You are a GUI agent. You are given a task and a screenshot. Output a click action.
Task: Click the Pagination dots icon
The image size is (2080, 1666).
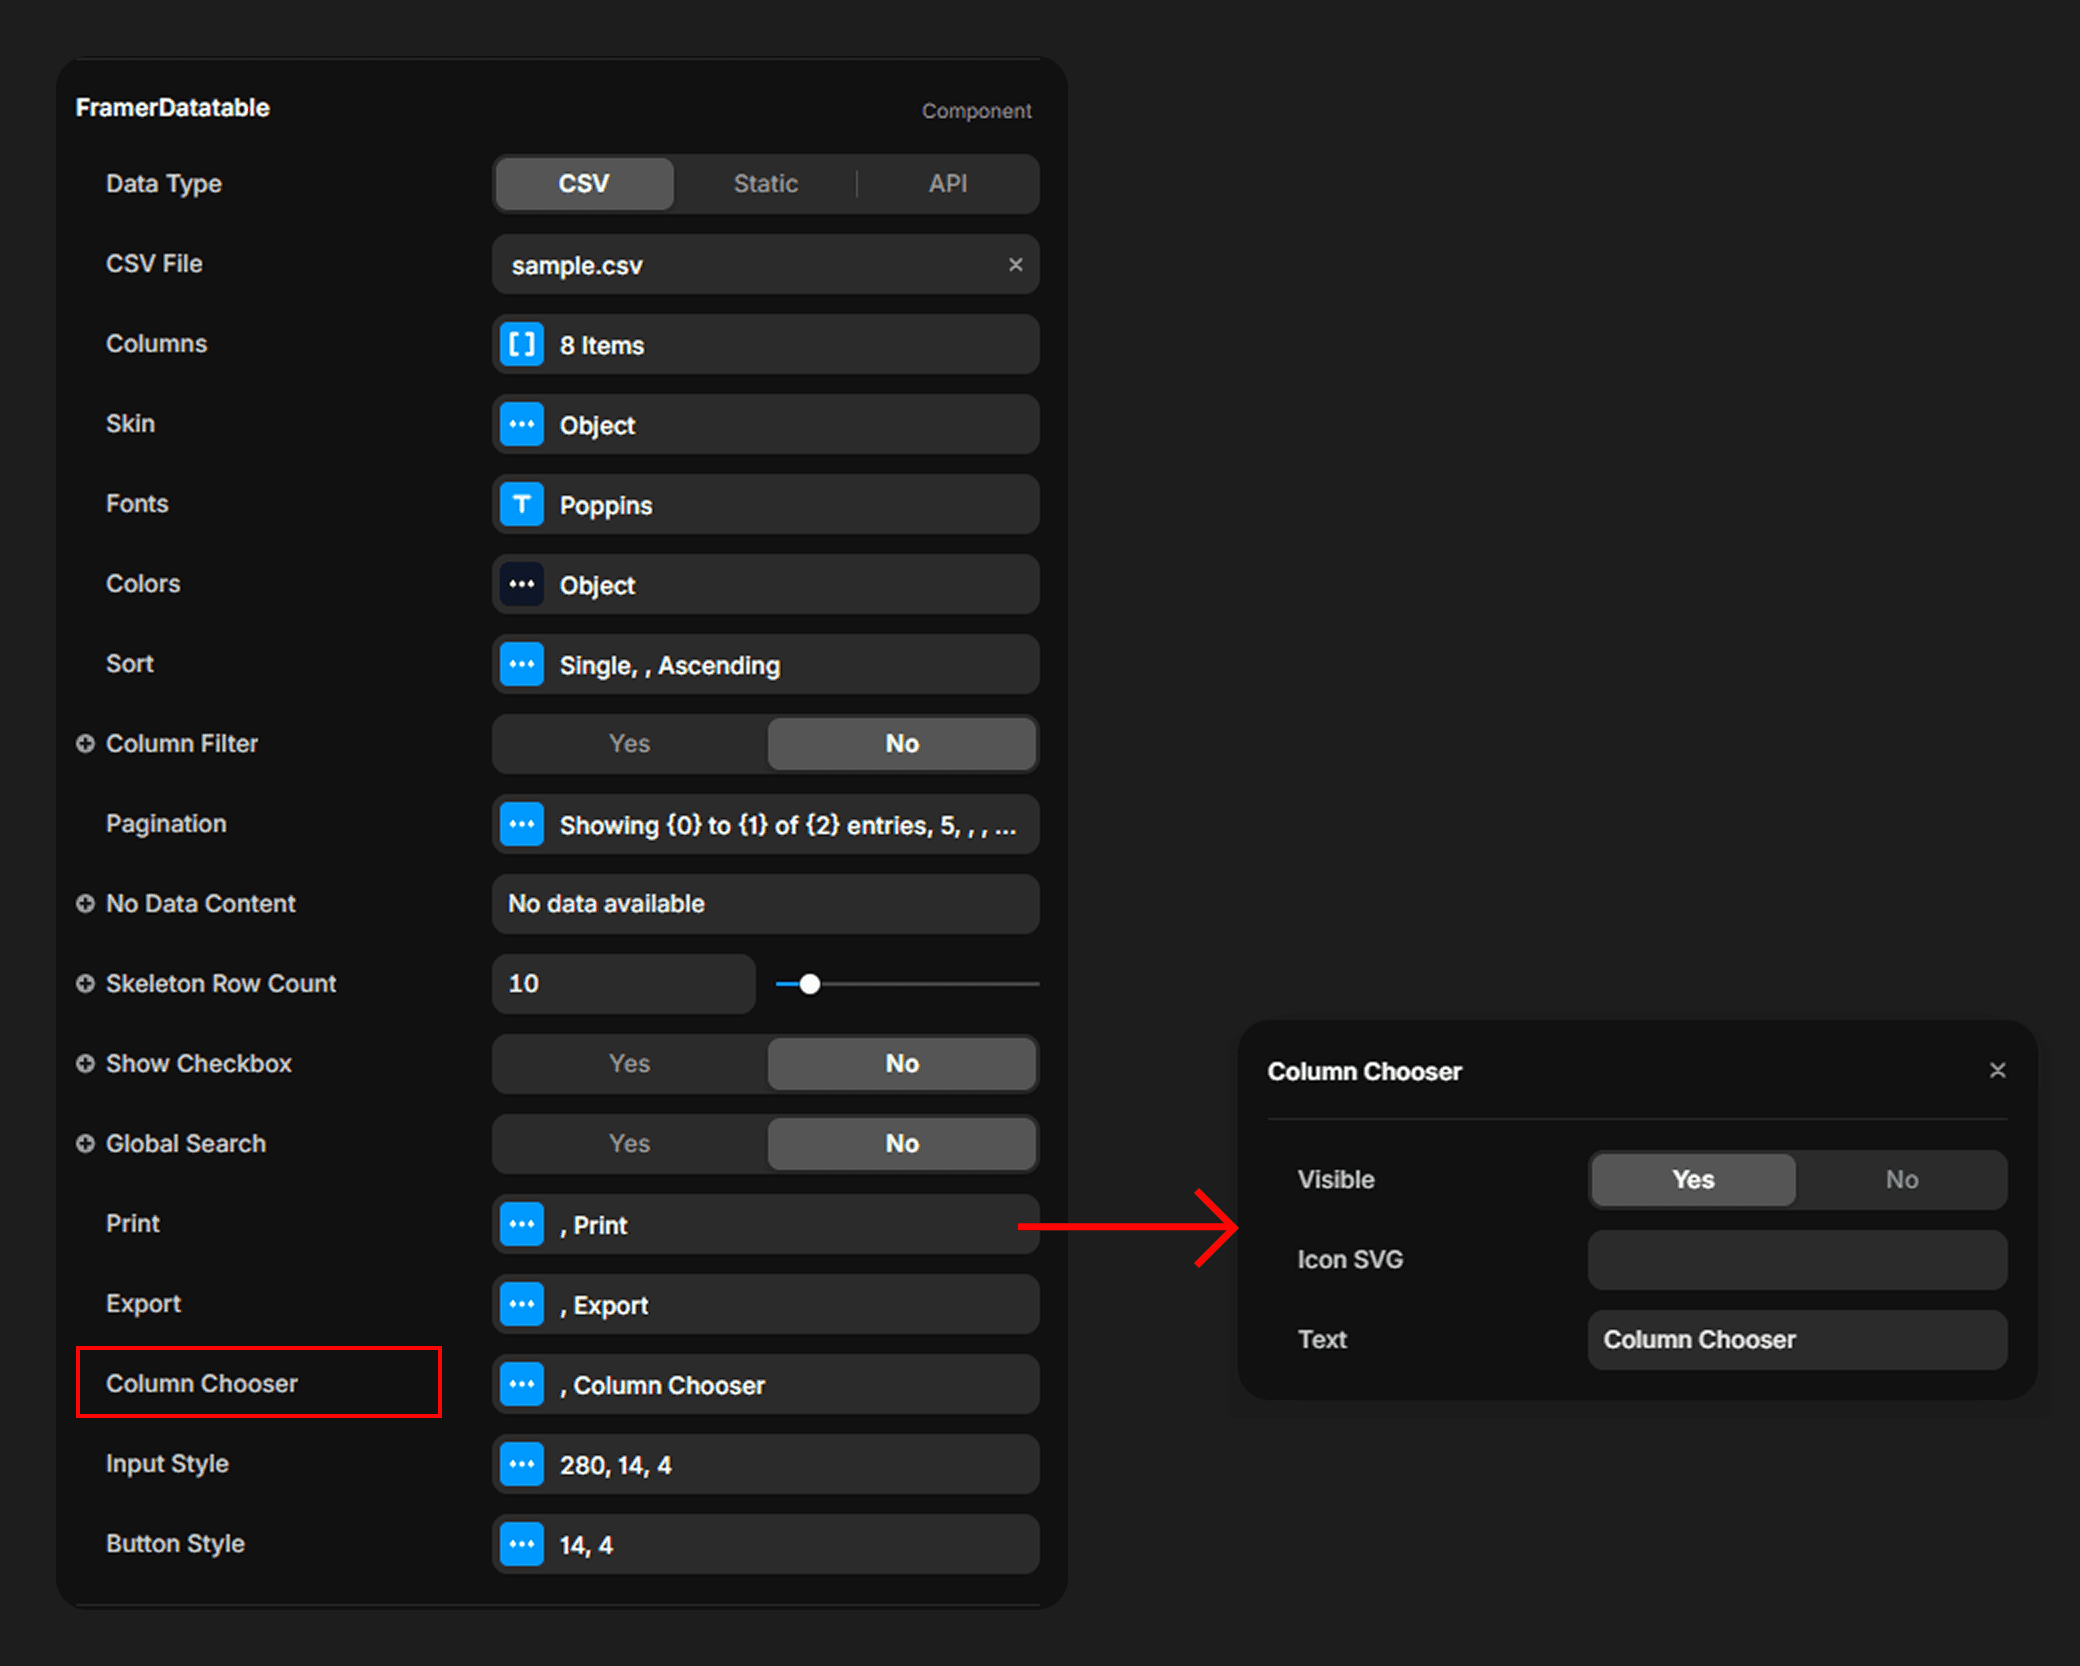pos(521,825)
